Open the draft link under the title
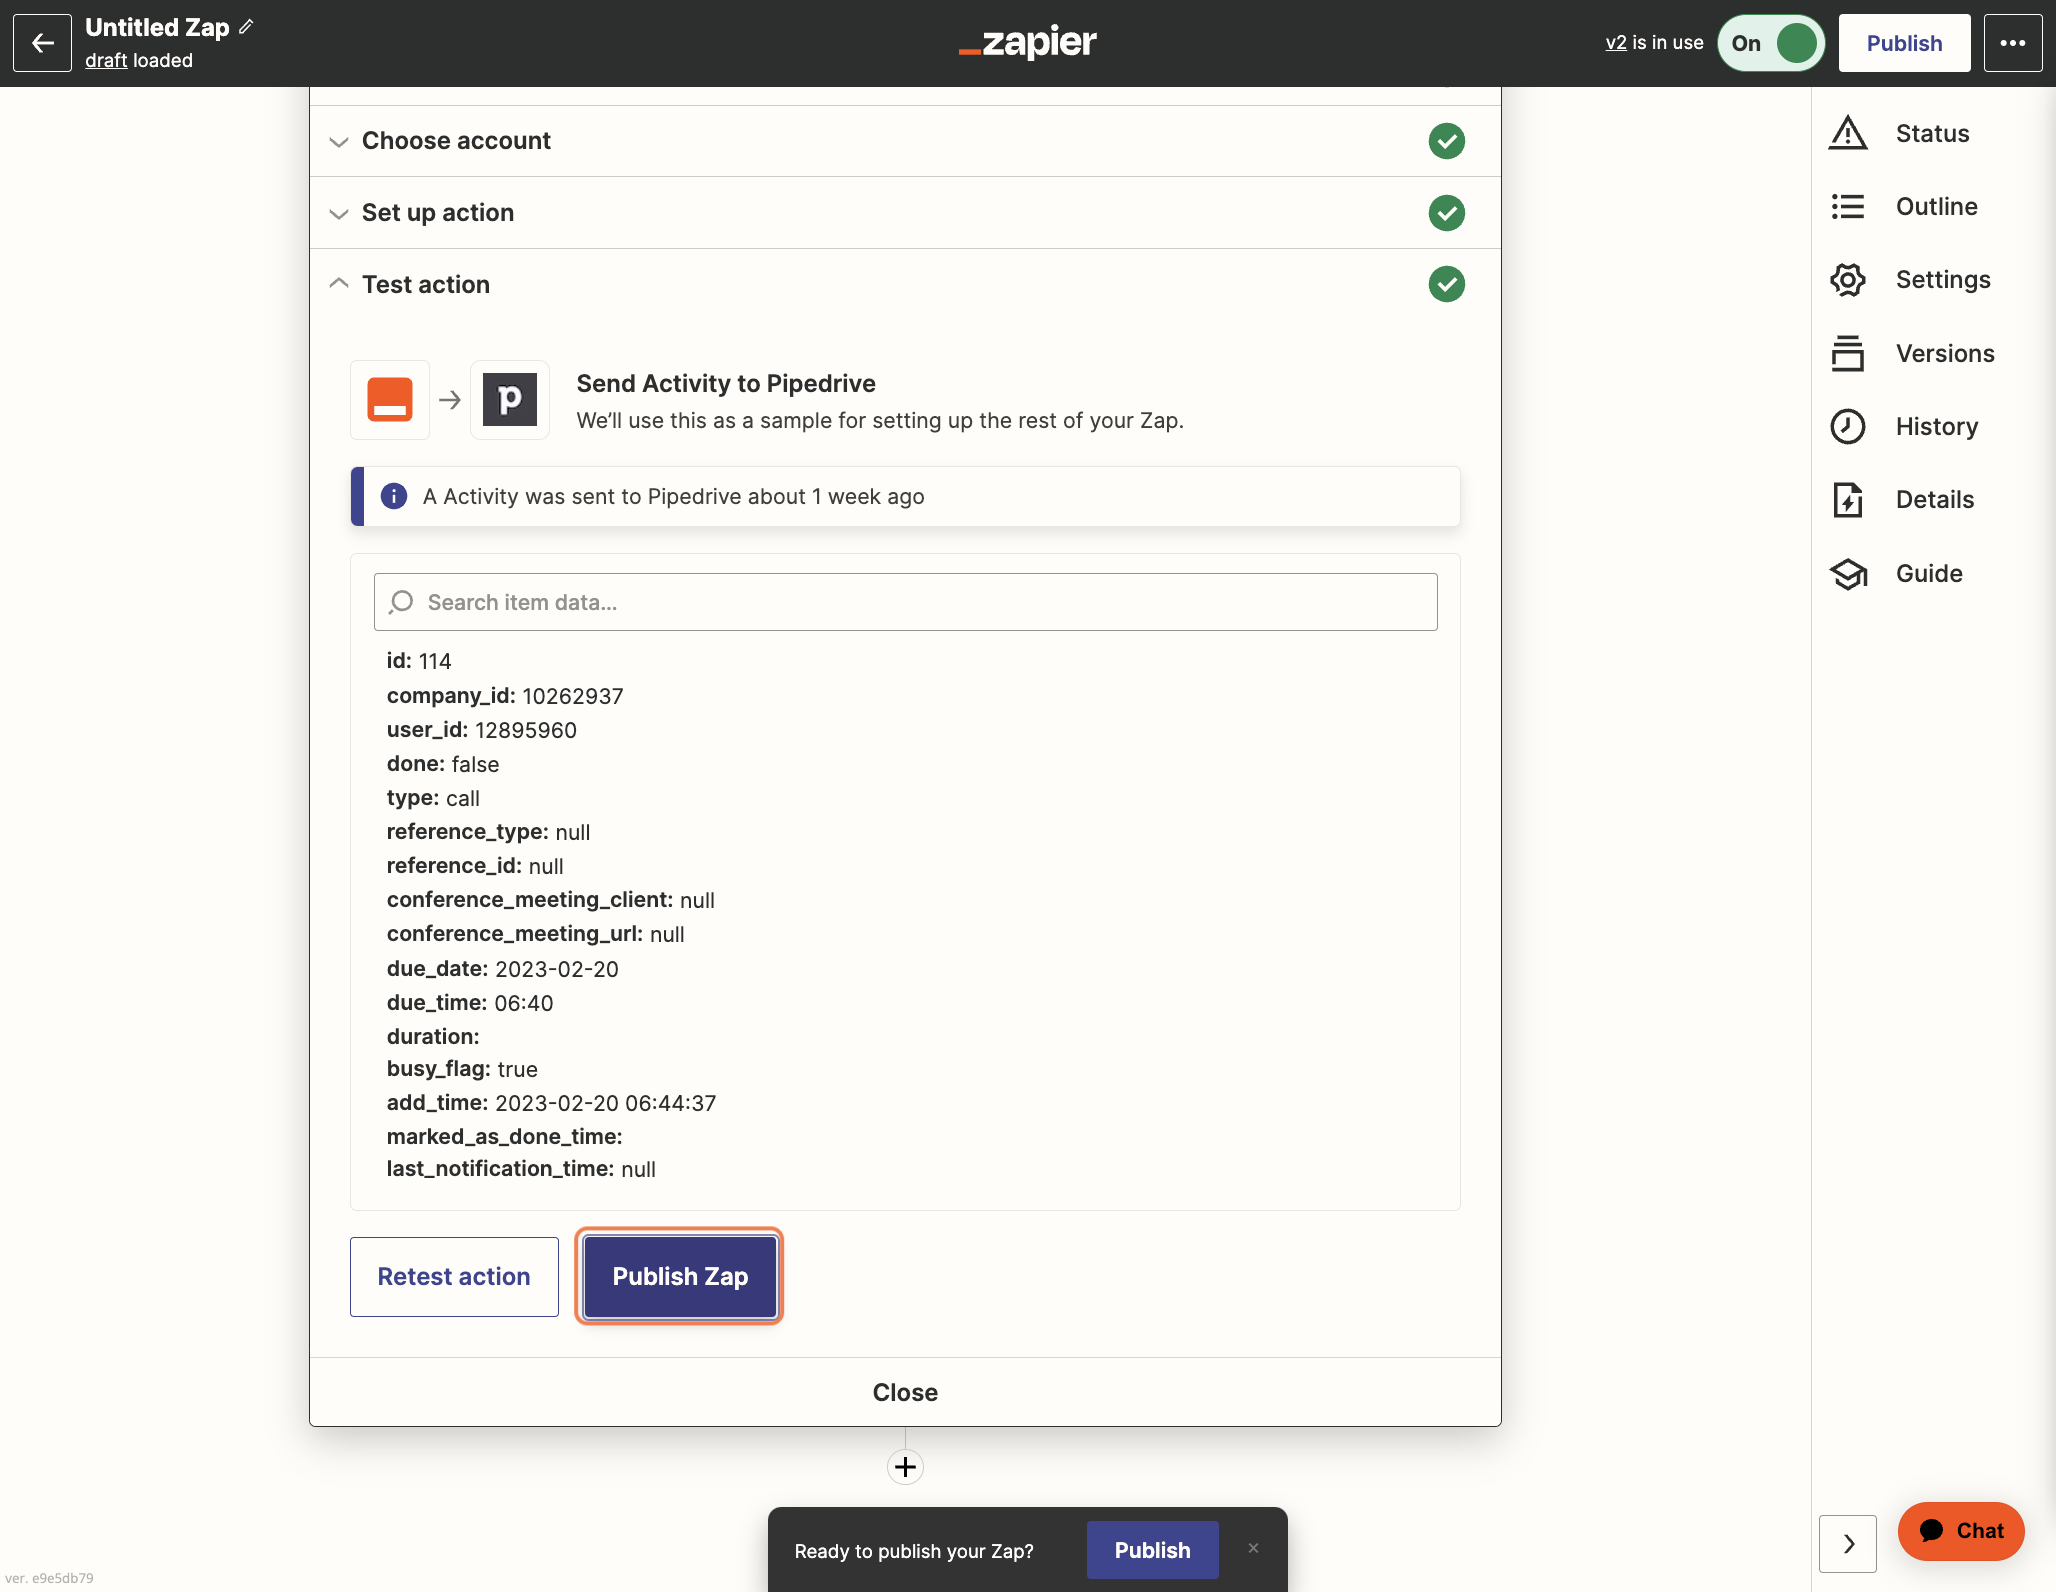The width and height of the screenshot is (2056, 1592). pyautogui.click(x=106, y=60)
